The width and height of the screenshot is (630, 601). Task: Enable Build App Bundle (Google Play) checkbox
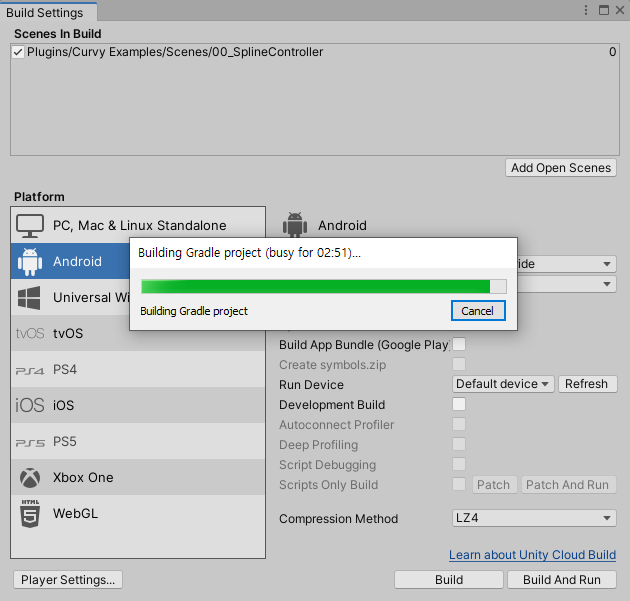(x=459, y=344)
